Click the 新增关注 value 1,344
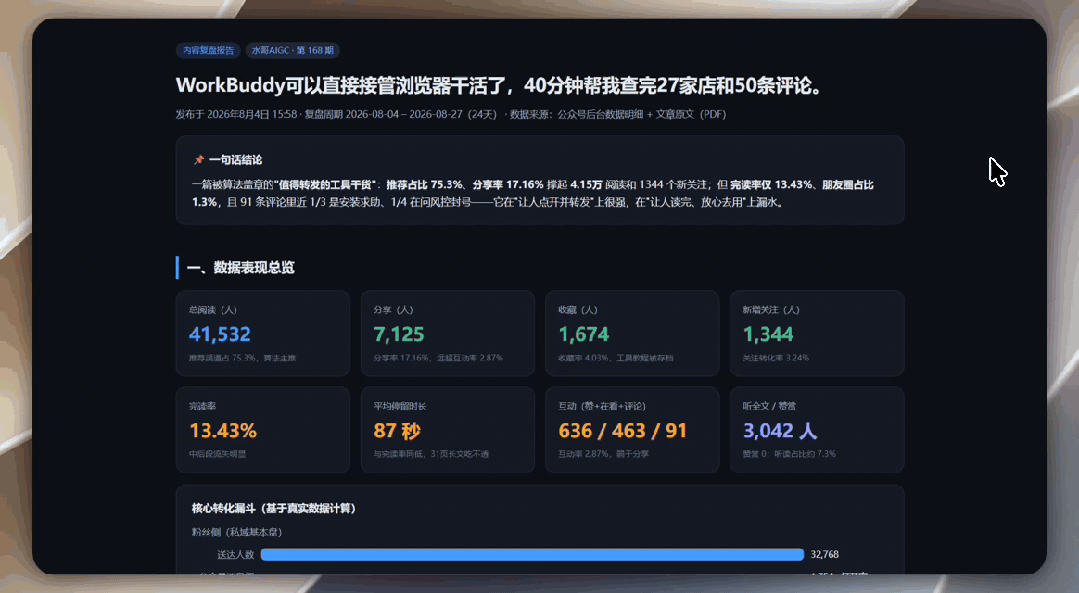Image resolution: width=1079 pixels, height=593 pixels. pyautogui.click(x=768, y=334)
